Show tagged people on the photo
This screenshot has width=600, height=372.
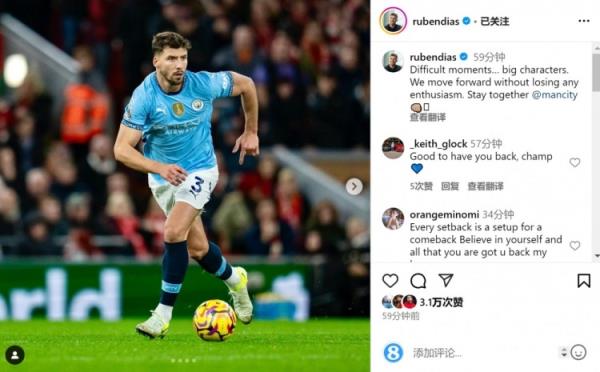tap(15, 355)
